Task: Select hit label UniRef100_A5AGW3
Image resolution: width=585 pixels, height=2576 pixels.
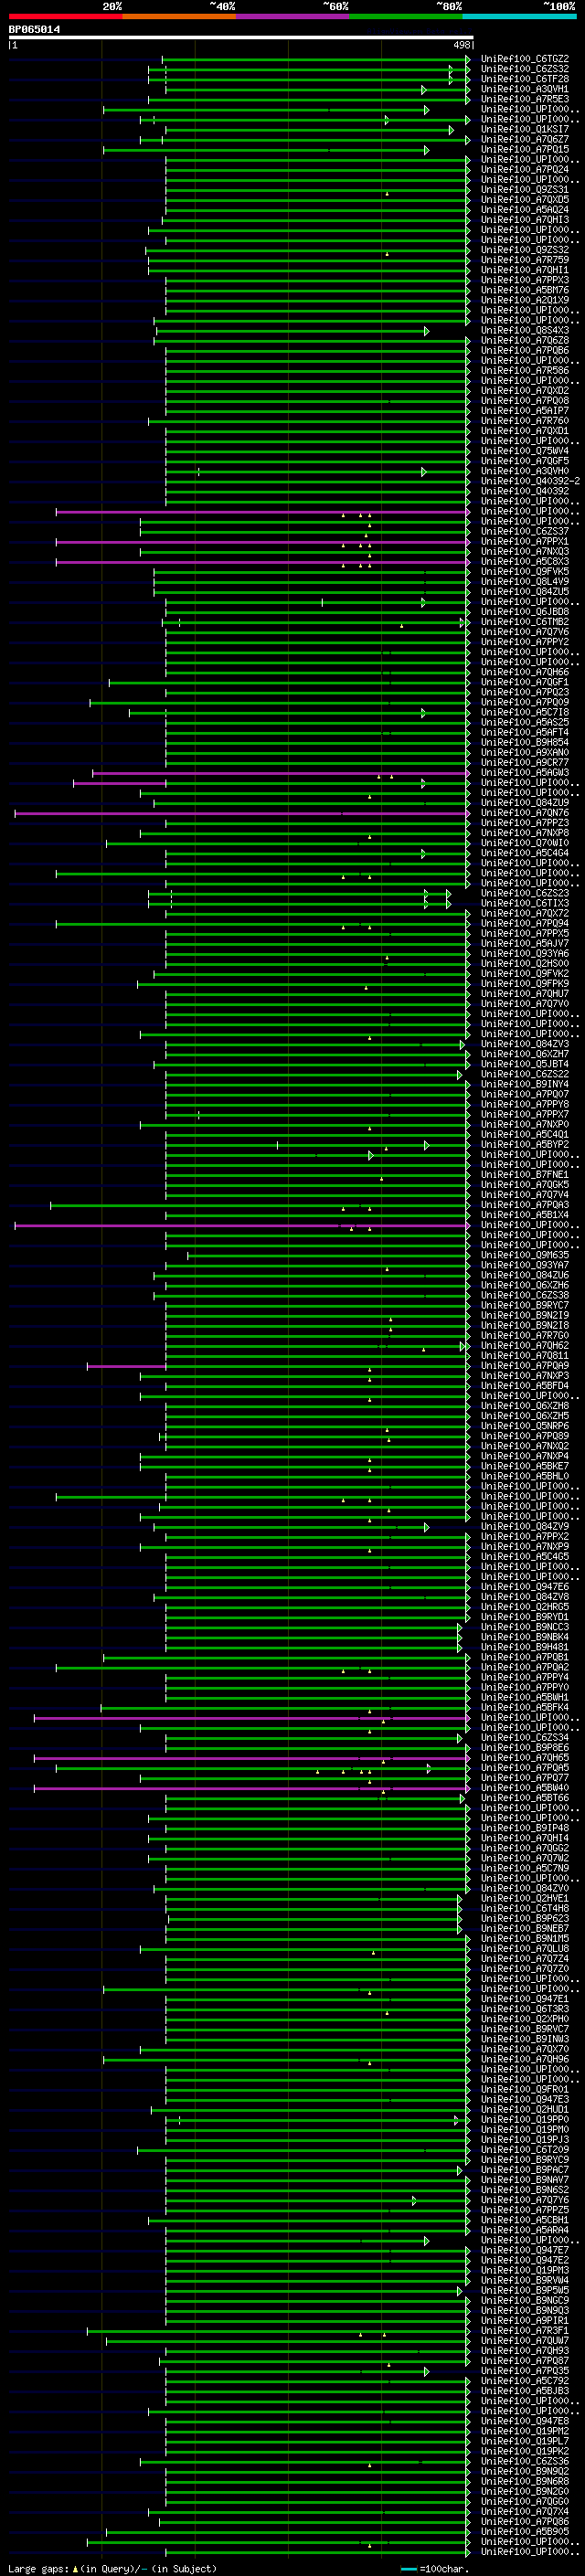Action: [x=525, y=773]
